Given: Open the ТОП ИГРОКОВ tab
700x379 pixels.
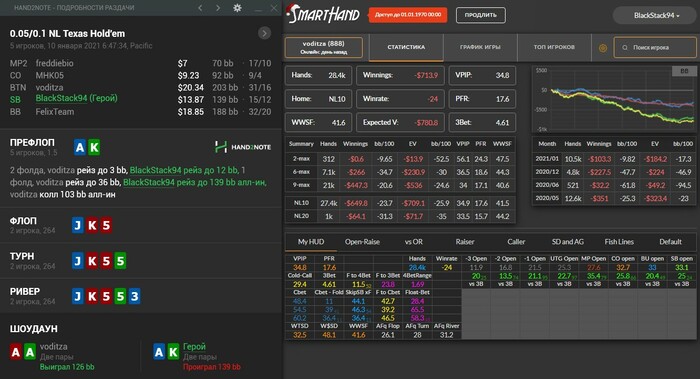Looking at the screenshot, I should pyautogui.click(x=554, y=47).
